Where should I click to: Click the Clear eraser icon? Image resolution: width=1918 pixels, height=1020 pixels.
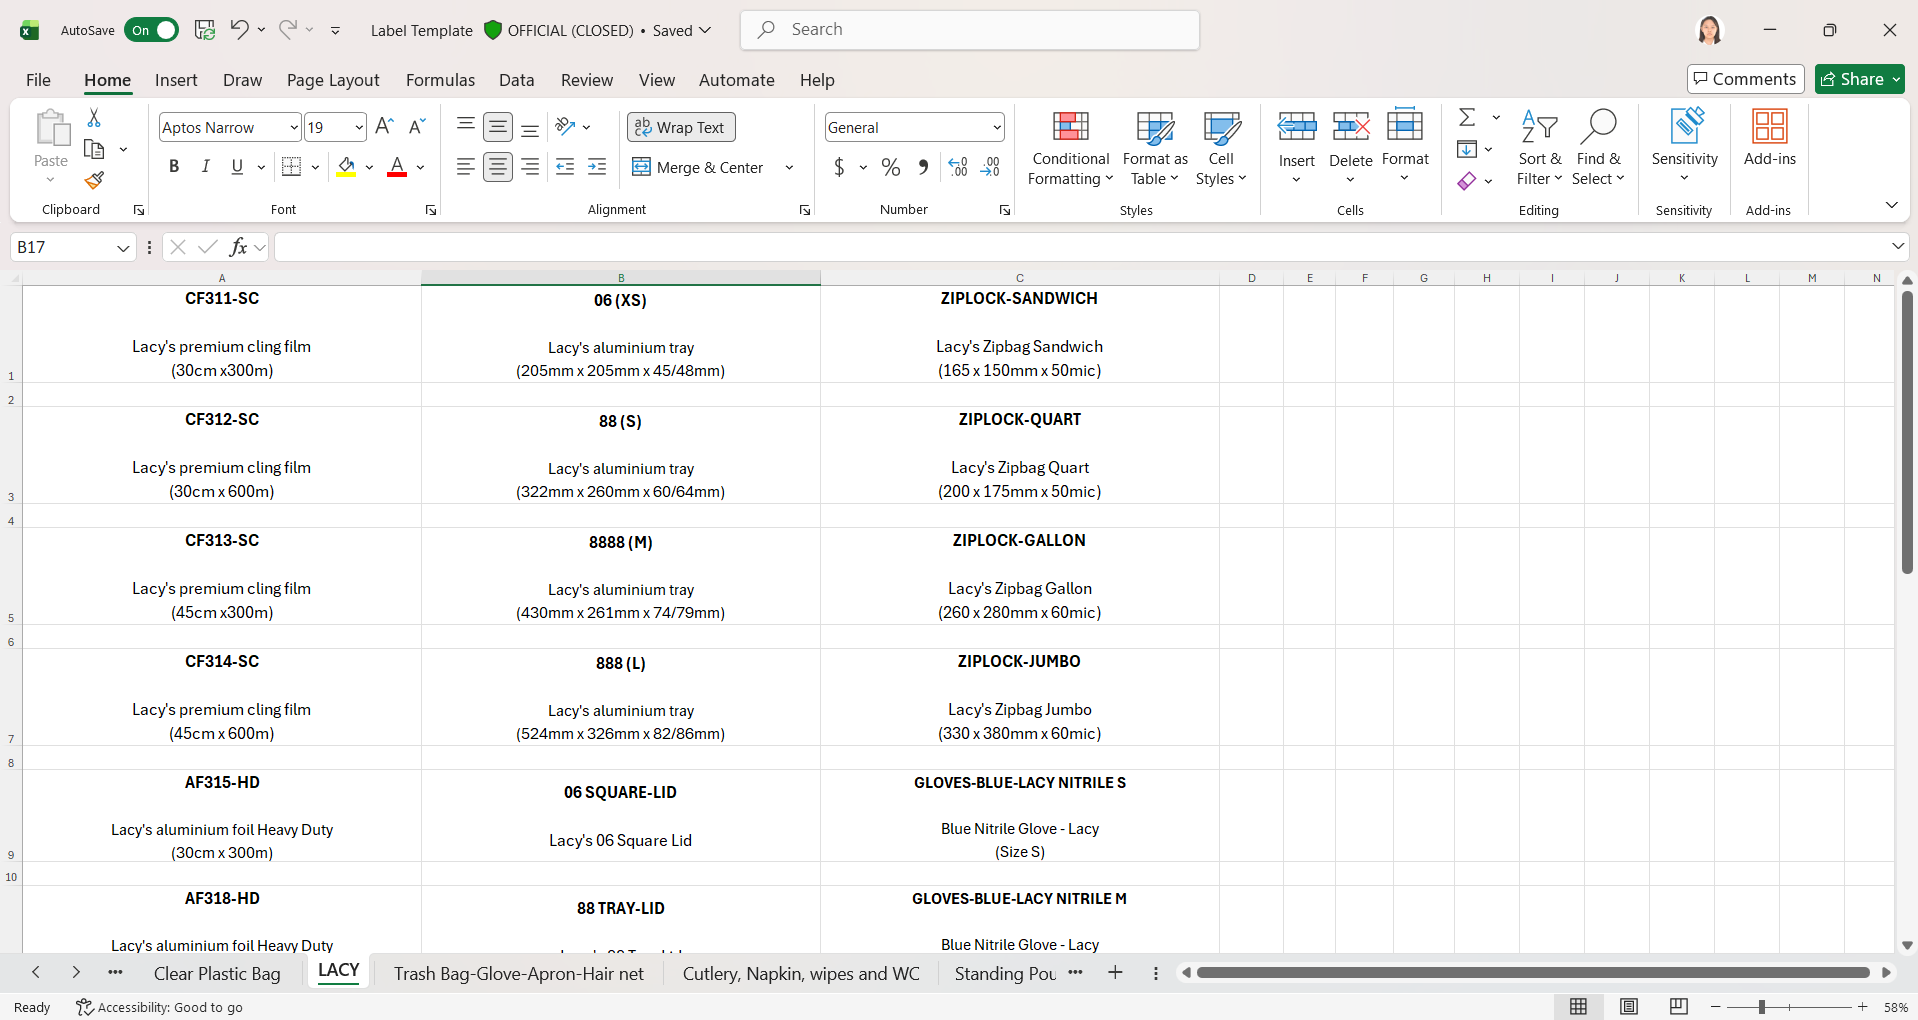[1467, 181]
